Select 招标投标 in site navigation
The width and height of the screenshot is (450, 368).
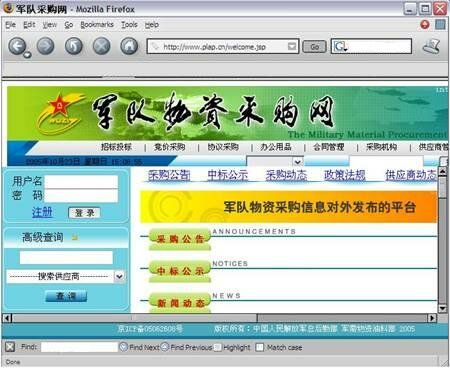(x=116, y=147)
